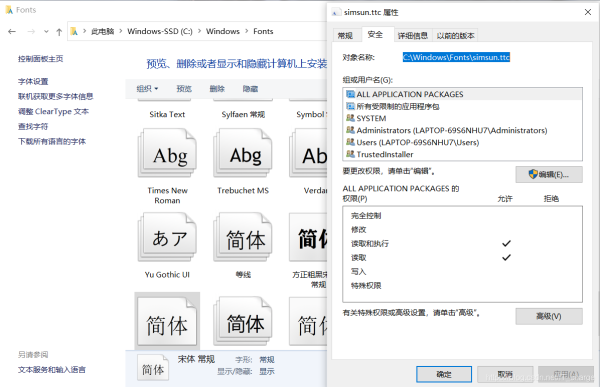This screenshot has width=600, height=387.
Task: Select the highlighted 宋体 font thumbnail
Action: [x=167, y=322]
